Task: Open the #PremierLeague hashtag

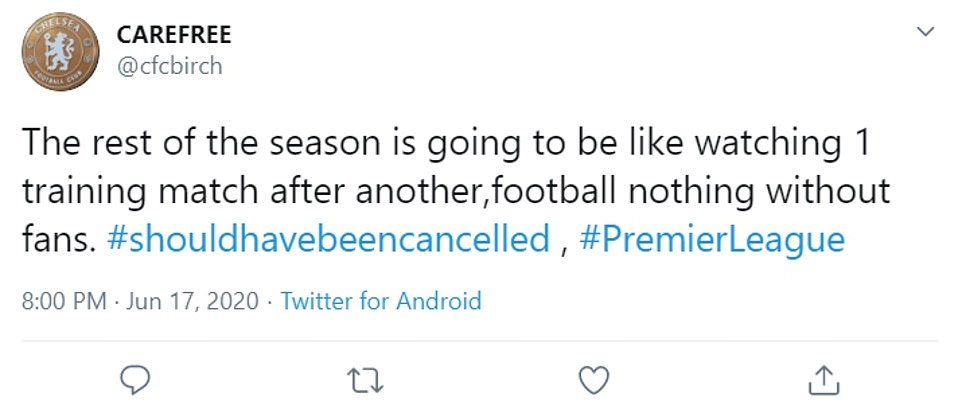Action: pos(712,239)
